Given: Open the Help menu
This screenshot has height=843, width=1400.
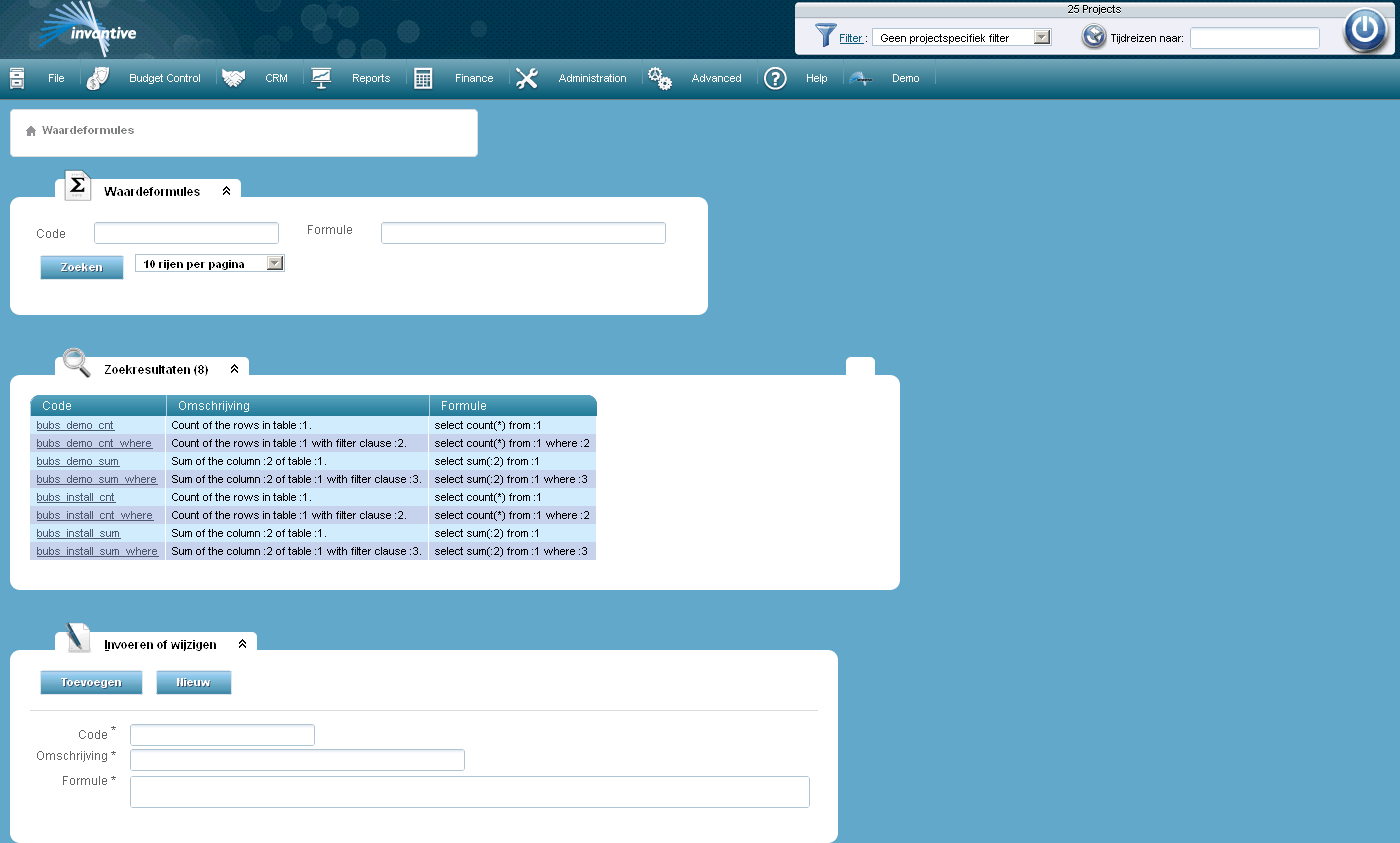Looking at the screenshot, I should pyautogui.click(x=817, y=78).
